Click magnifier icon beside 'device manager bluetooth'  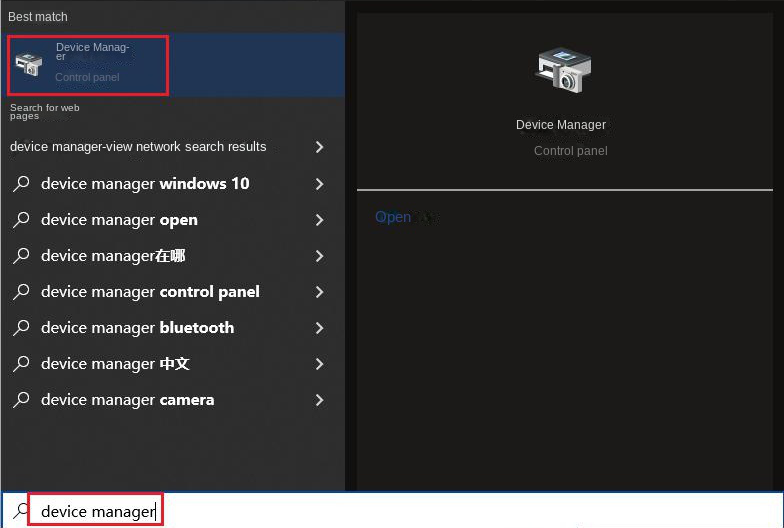pos(21,328)
